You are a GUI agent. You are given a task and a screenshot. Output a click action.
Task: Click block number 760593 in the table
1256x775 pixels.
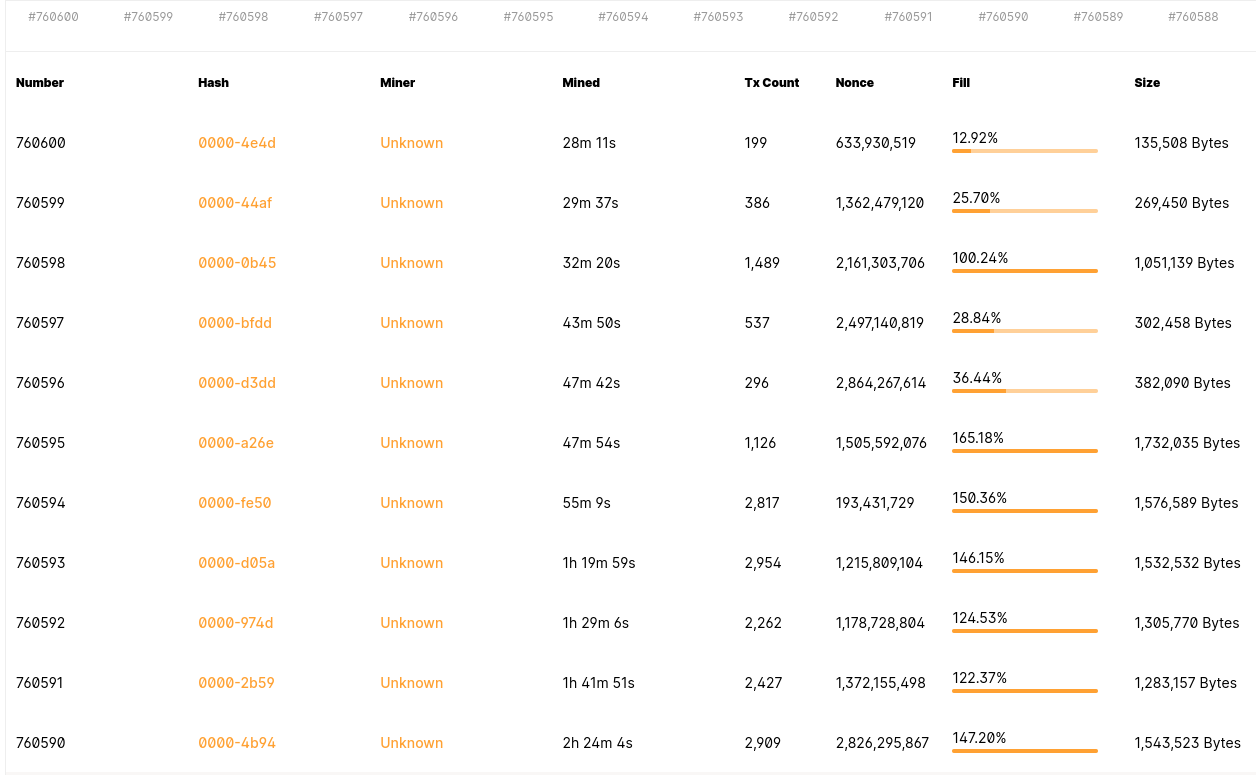pos(41,563)
